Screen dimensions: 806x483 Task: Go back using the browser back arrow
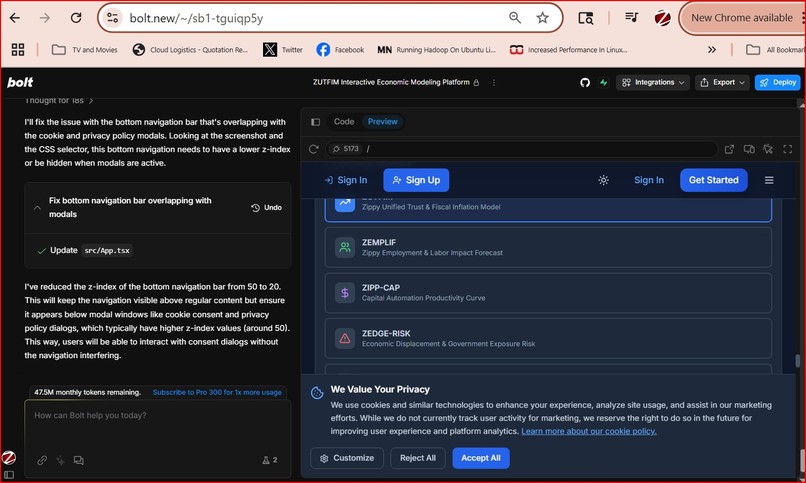pos(15,18)
